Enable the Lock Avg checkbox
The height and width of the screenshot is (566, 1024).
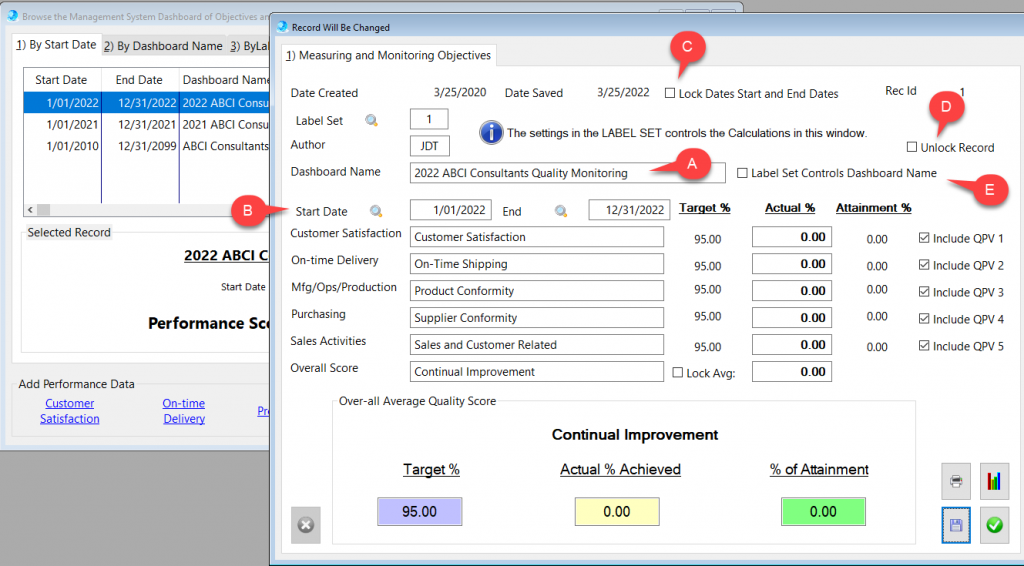tap(678, 373)
